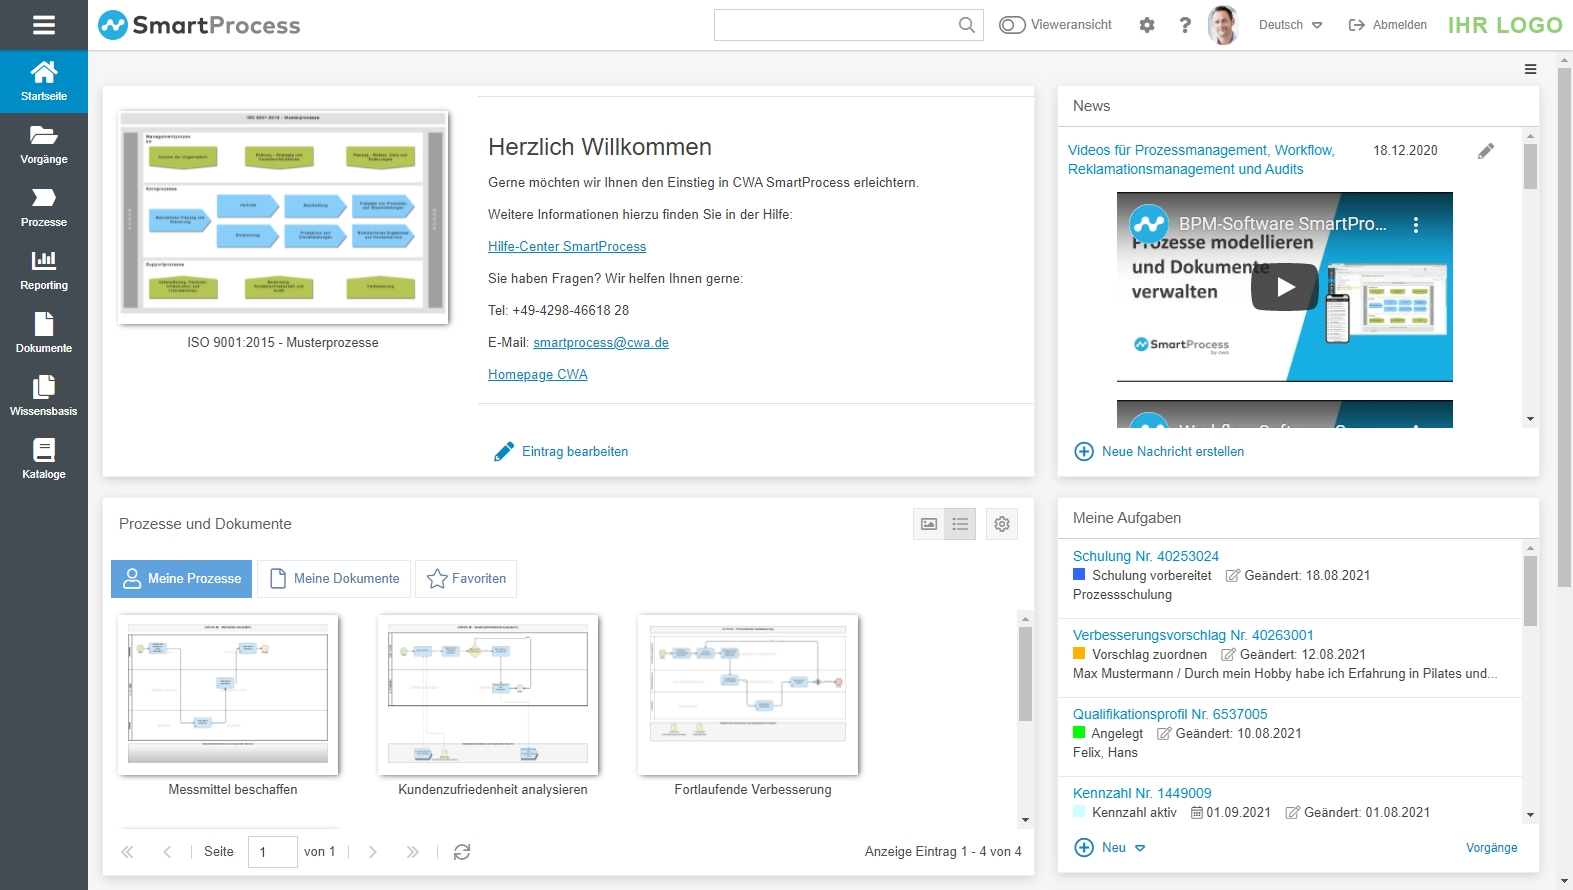Open dashboard options menu icon
This screenshot has width=1573, height=890.
(1530, 69)
